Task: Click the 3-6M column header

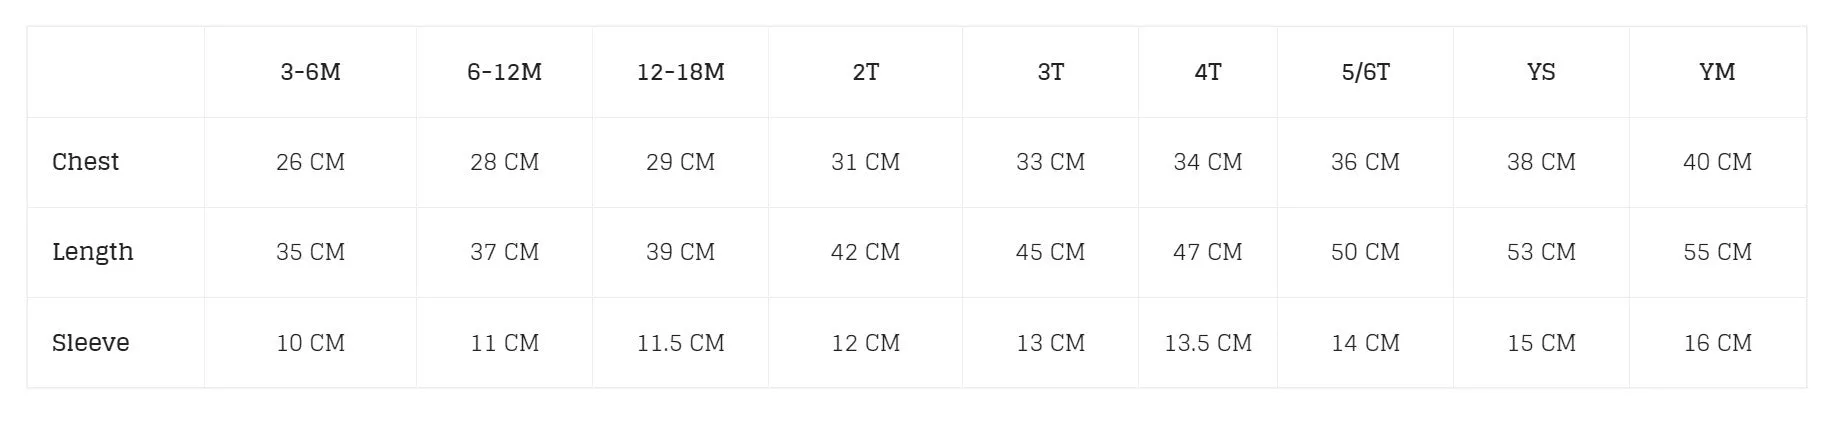Action: (310, 72)
